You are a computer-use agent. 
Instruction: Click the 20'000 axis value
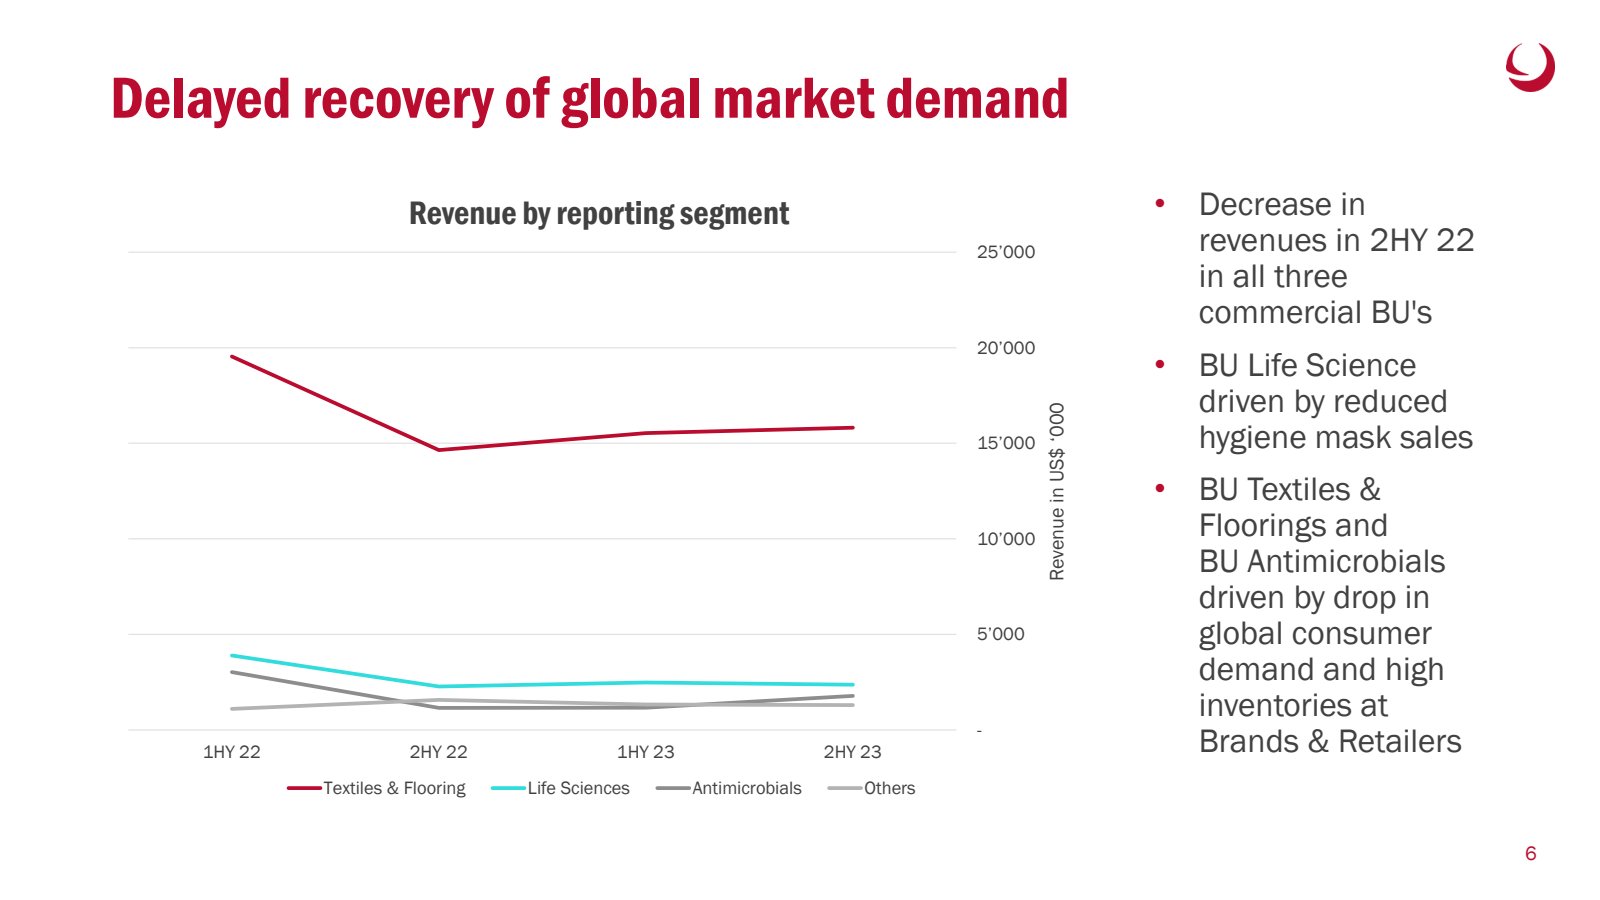tap(1006, 348)
